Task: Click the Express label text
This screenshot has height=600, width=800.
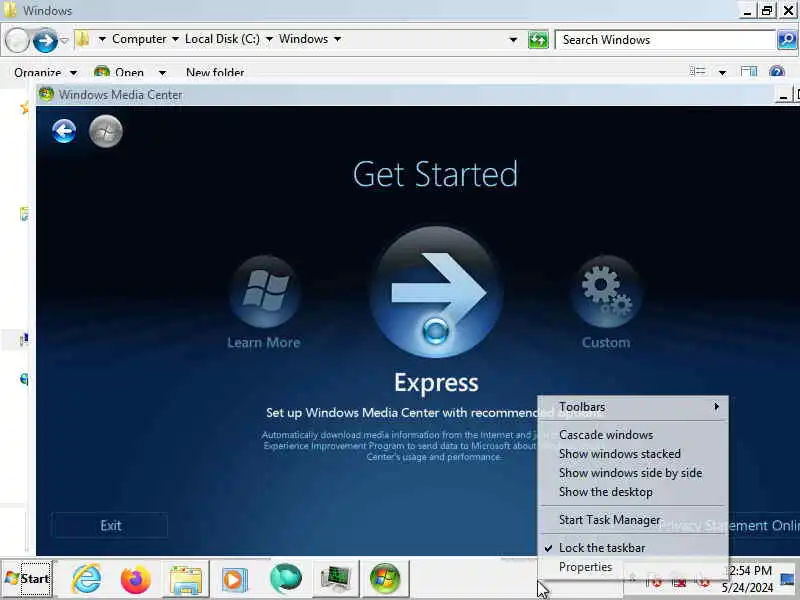Action: tap(436, 383)
